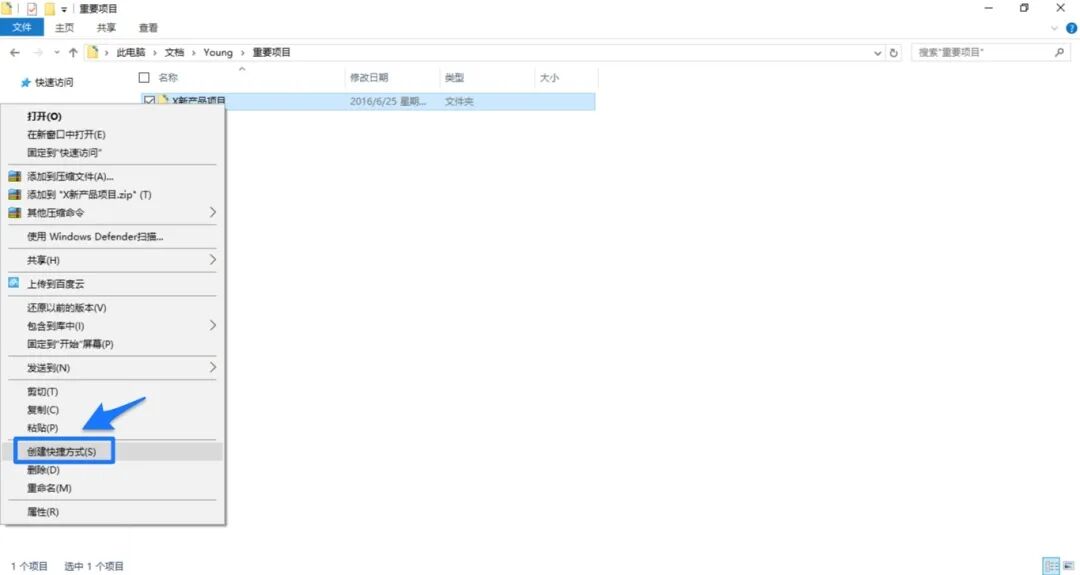Screen dimensions: 1080x575
Task: Open Explorer help question mark icon
Action: point(1071,28)
